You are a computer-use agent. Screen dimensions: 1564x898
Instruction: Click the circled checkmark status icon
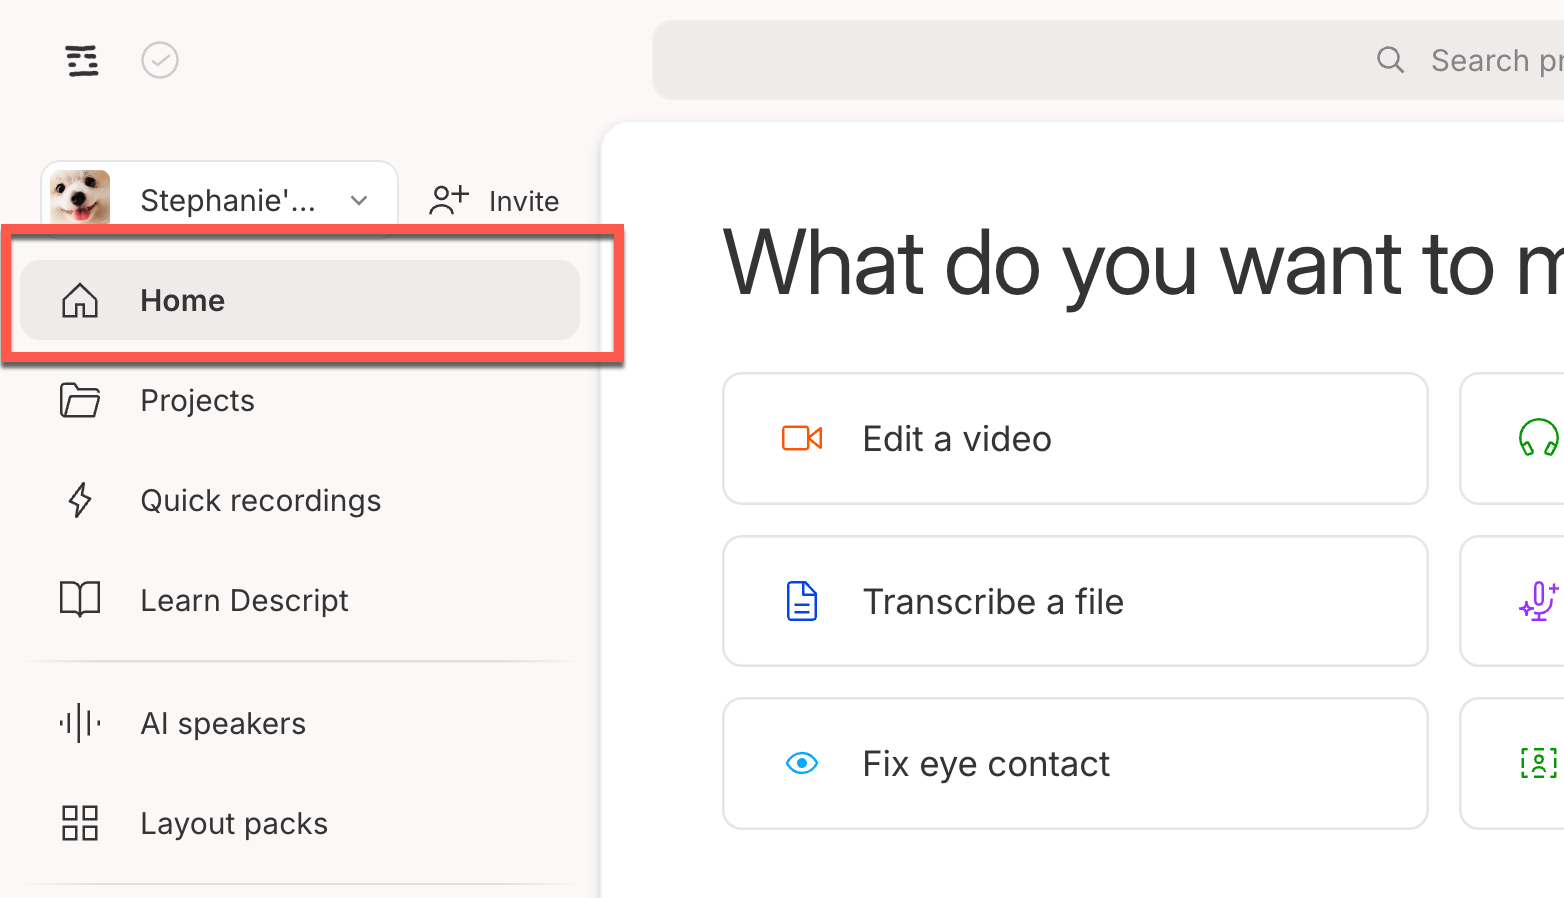pyautogui.click(x=160, y=60)
